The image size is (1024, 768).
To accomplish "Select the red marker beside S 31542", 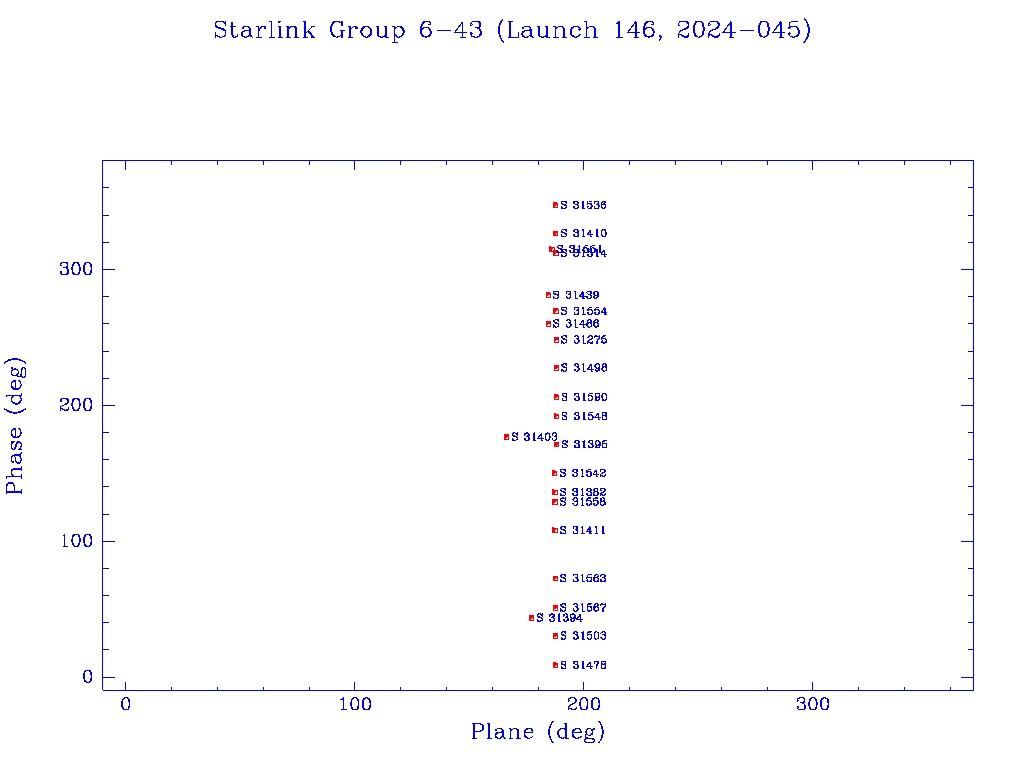I will coord(554,473).
